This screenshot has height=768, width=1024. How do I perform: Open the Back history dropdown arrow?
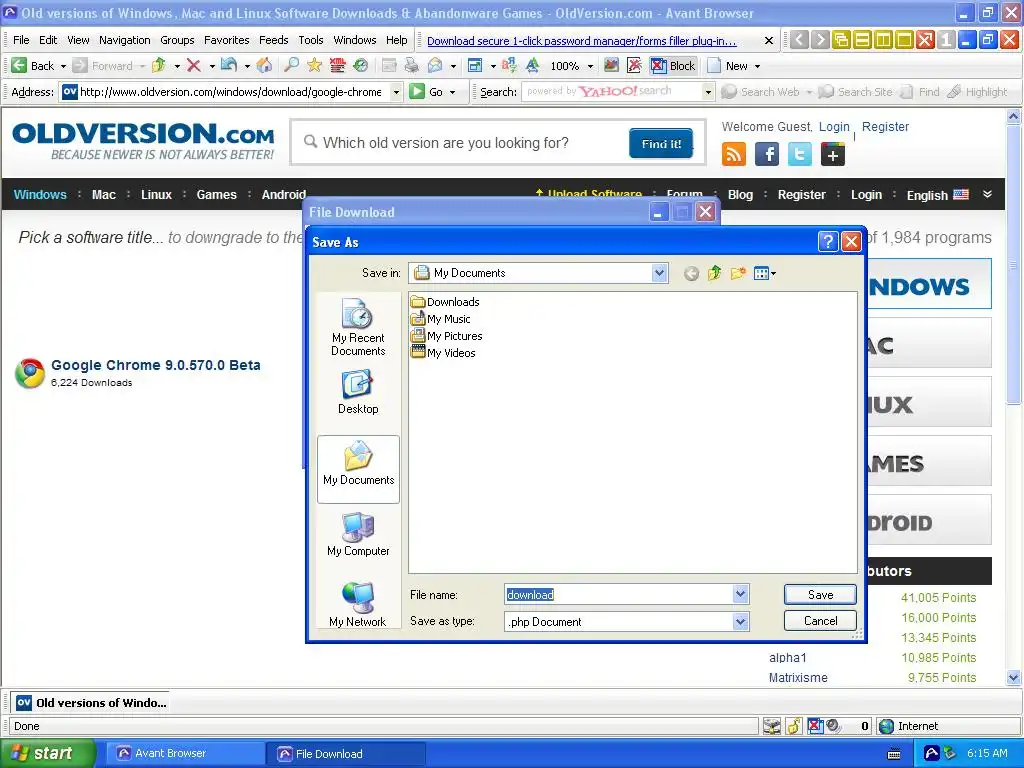63,66
